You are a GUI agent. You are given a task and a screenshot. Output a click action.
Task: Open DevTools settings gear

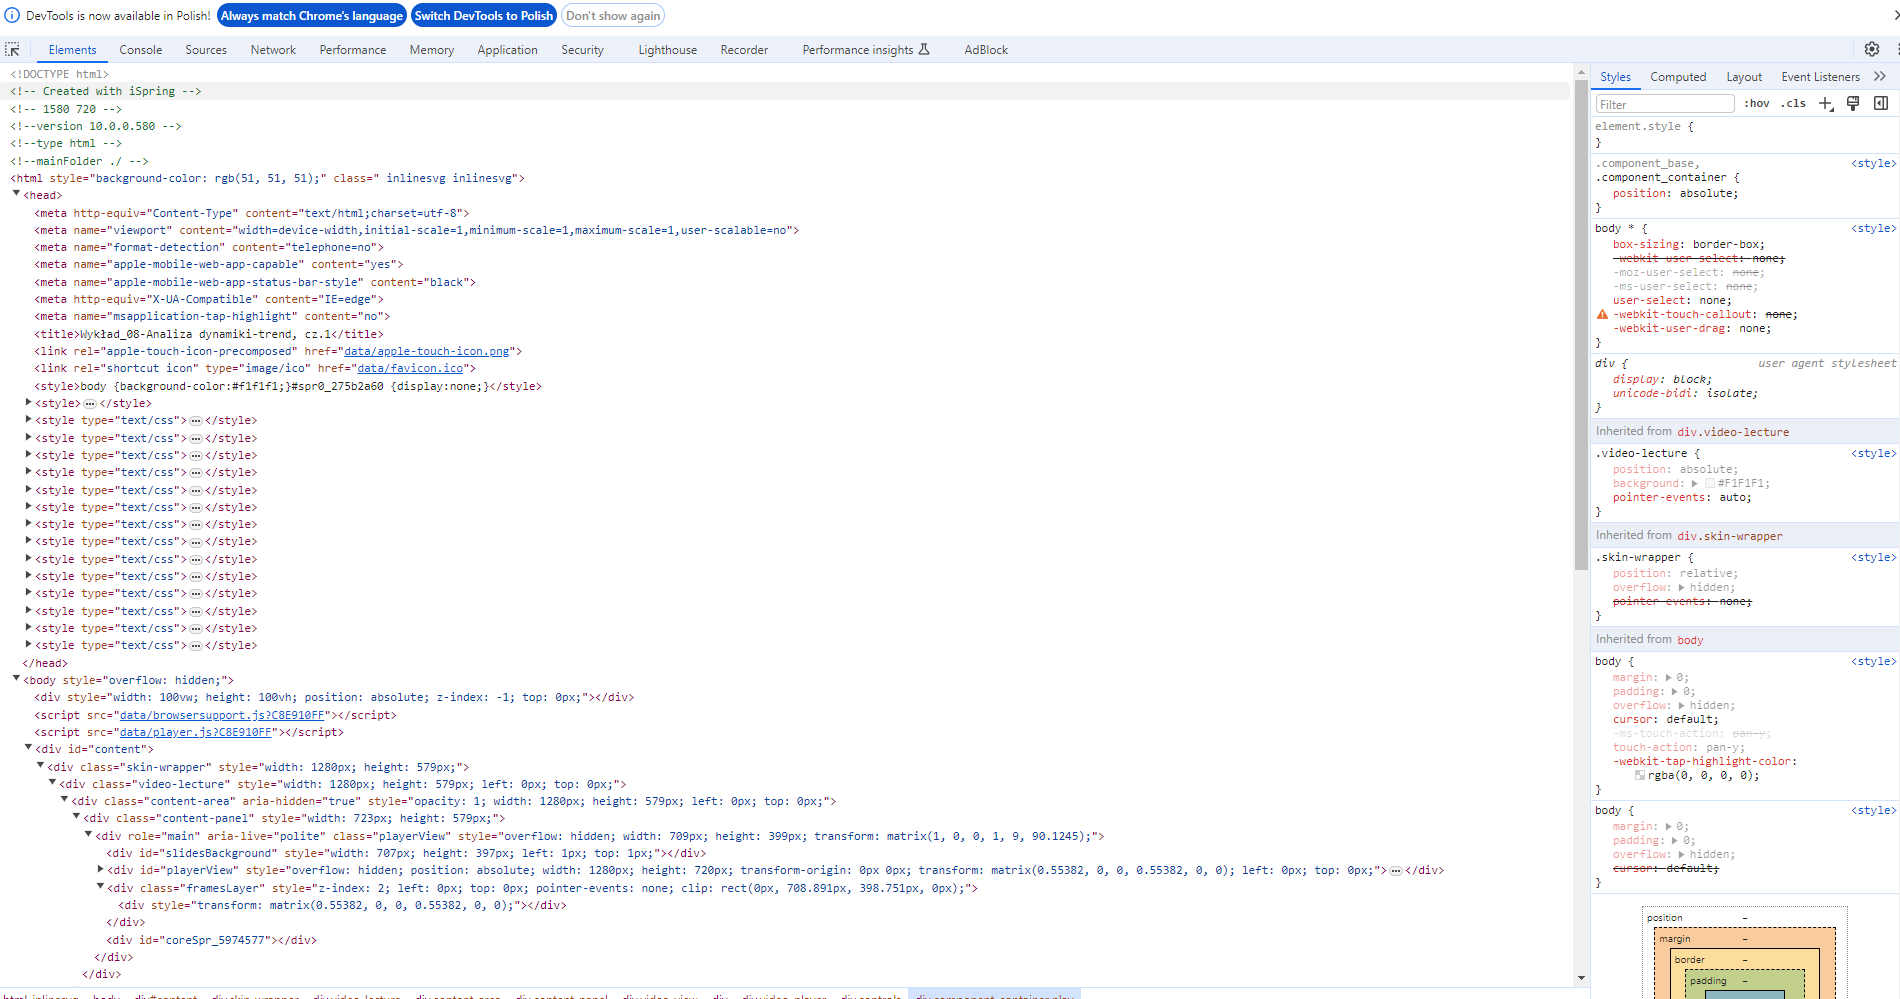tap(1872, 49)
